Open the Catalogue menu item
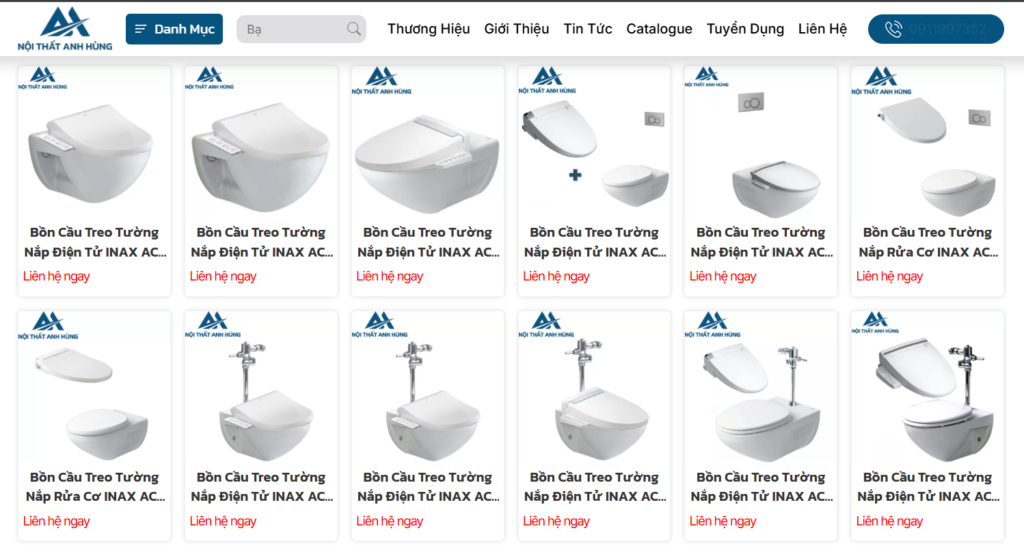 (x=659, y=29)
